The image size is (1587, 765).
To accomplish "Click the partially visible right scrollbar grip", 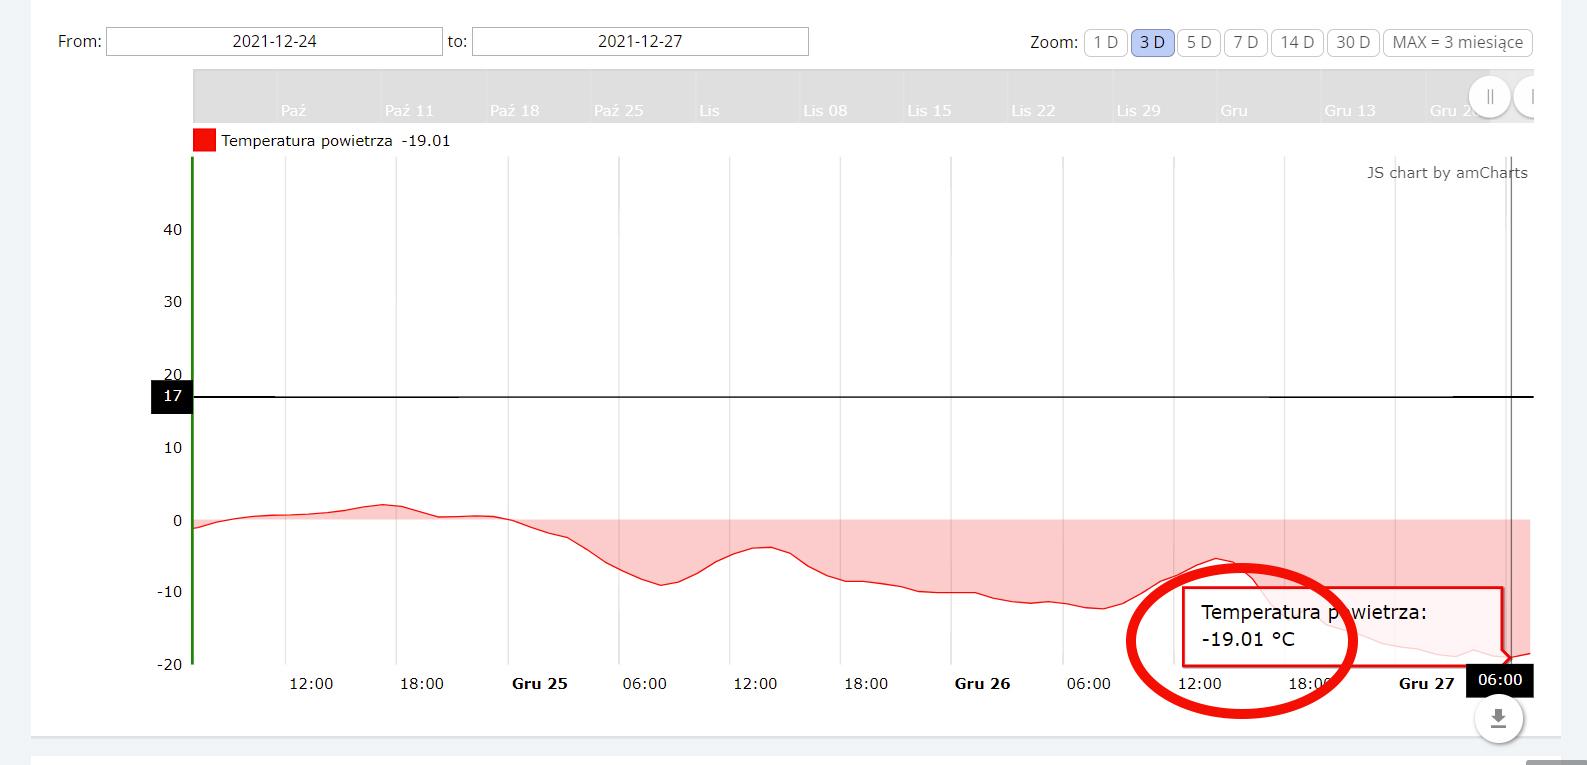I will 1526,97.
